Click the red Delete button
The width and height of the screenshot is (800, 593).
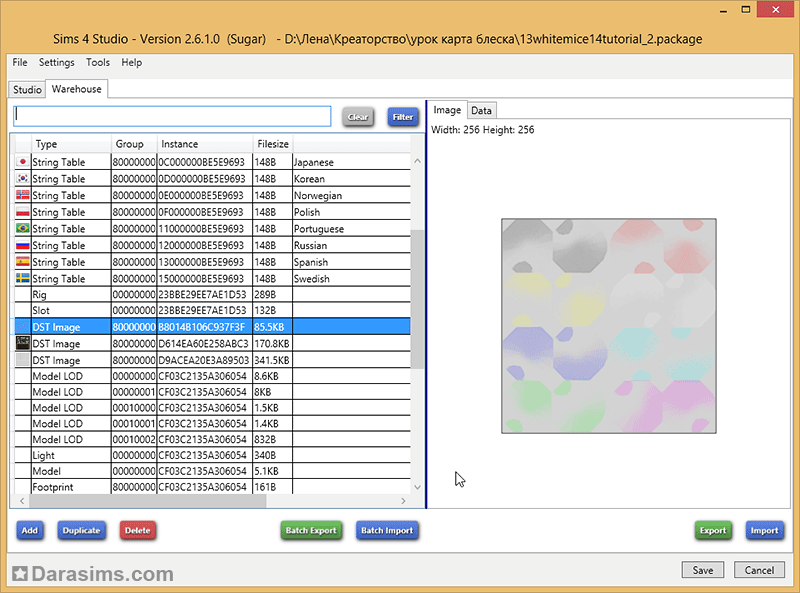pos(138,530)
